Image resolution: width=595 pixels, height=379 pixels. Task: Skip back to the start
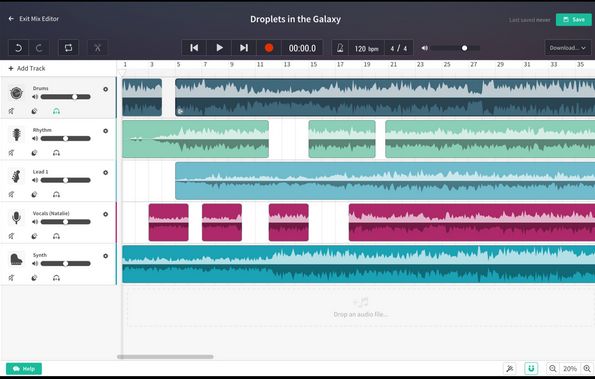coord(194,48)
